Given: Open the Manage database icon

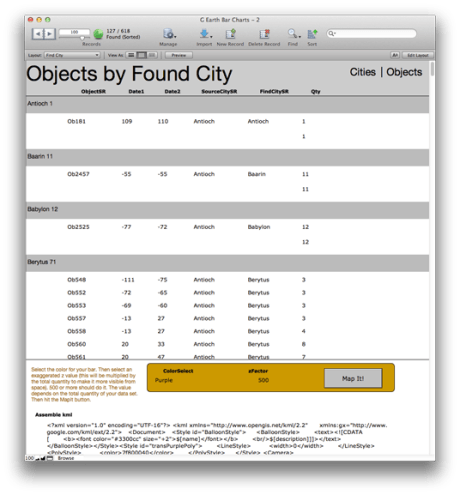Looking at the screenshot, I should pos(169,34).
